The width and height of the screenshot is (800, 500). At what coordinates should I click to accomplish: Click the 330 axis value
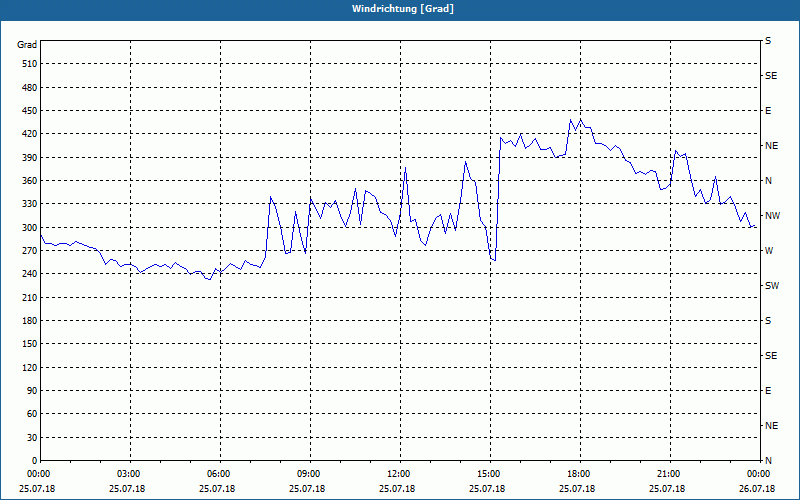tap(30, 204)
